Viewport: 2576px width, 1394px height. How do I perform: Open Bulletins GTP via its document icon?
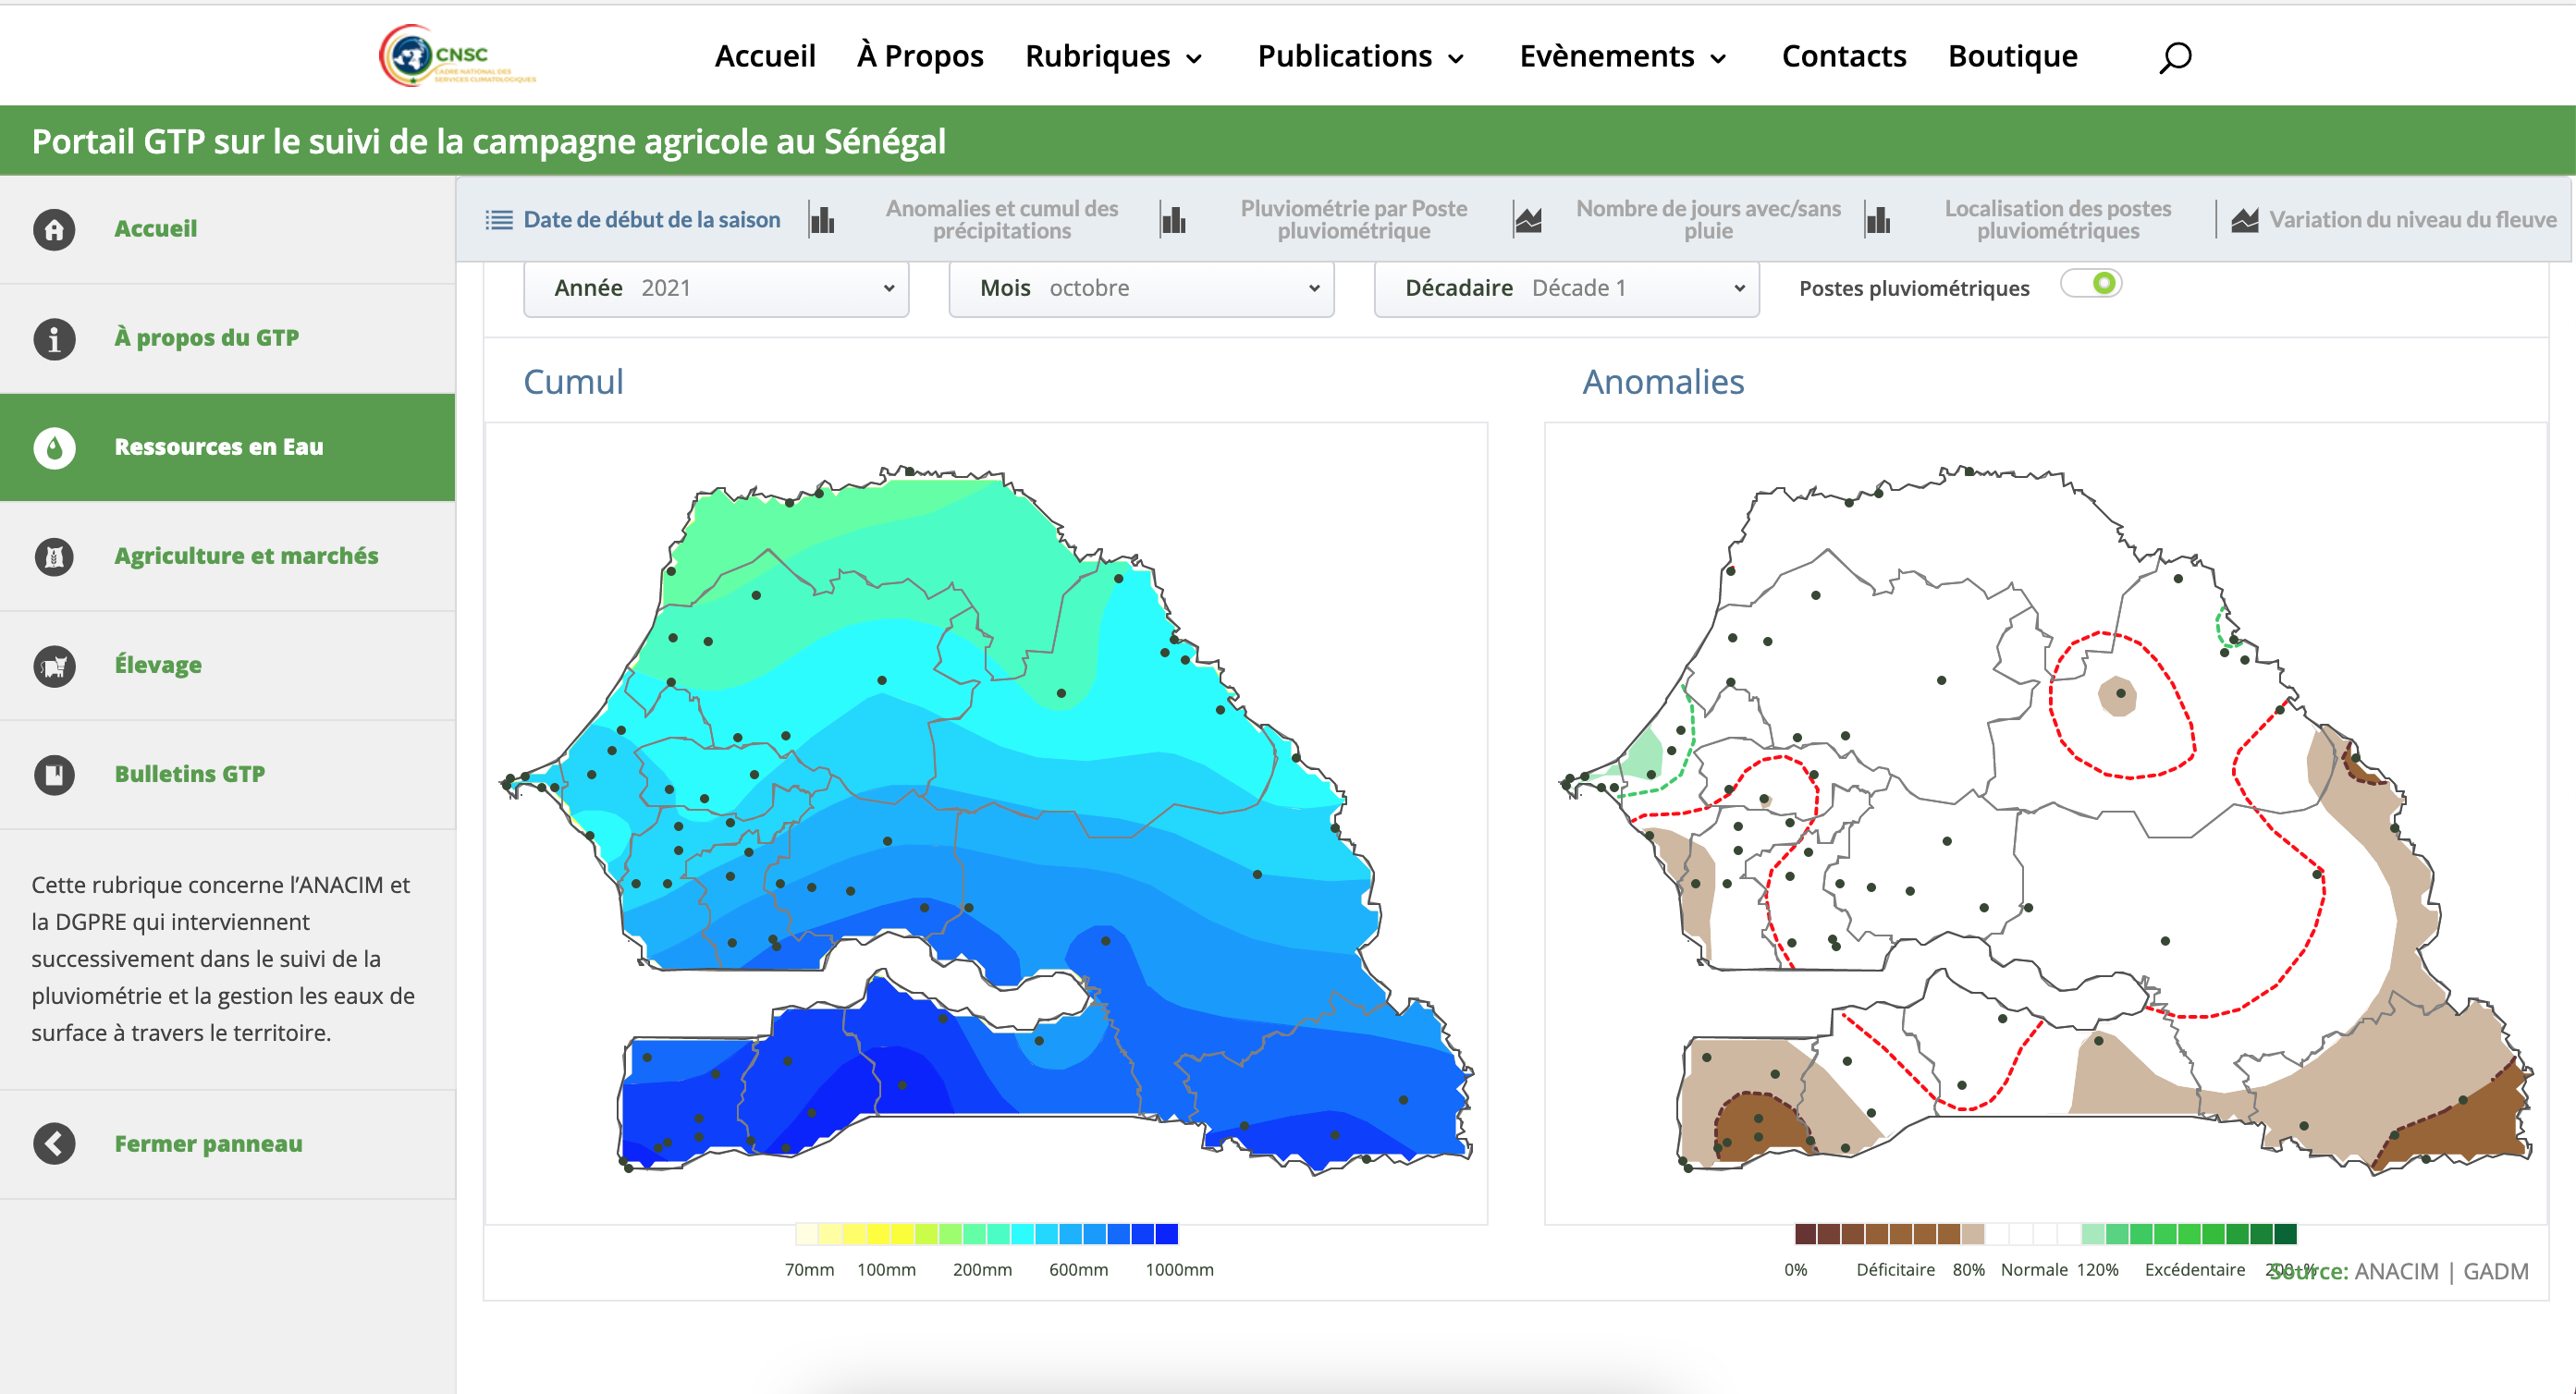(x=53, y=774)
